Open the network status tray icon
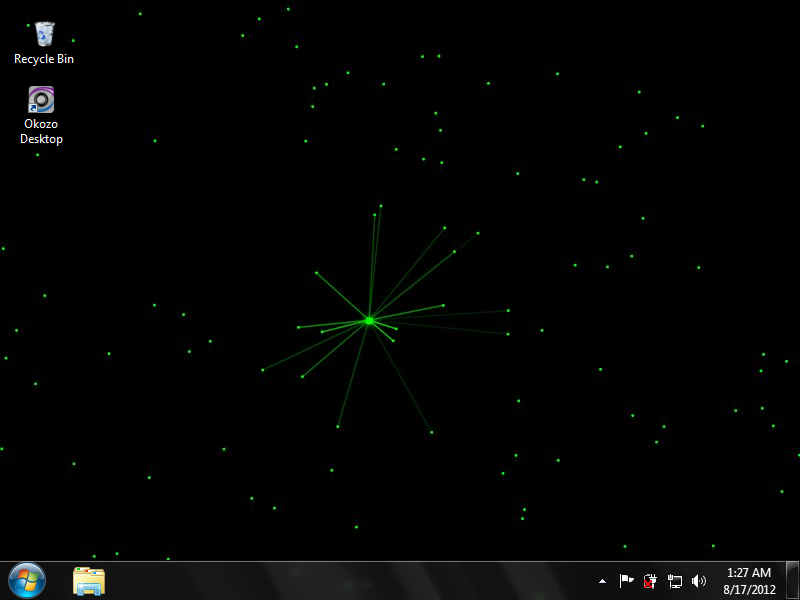 (674, 581)
